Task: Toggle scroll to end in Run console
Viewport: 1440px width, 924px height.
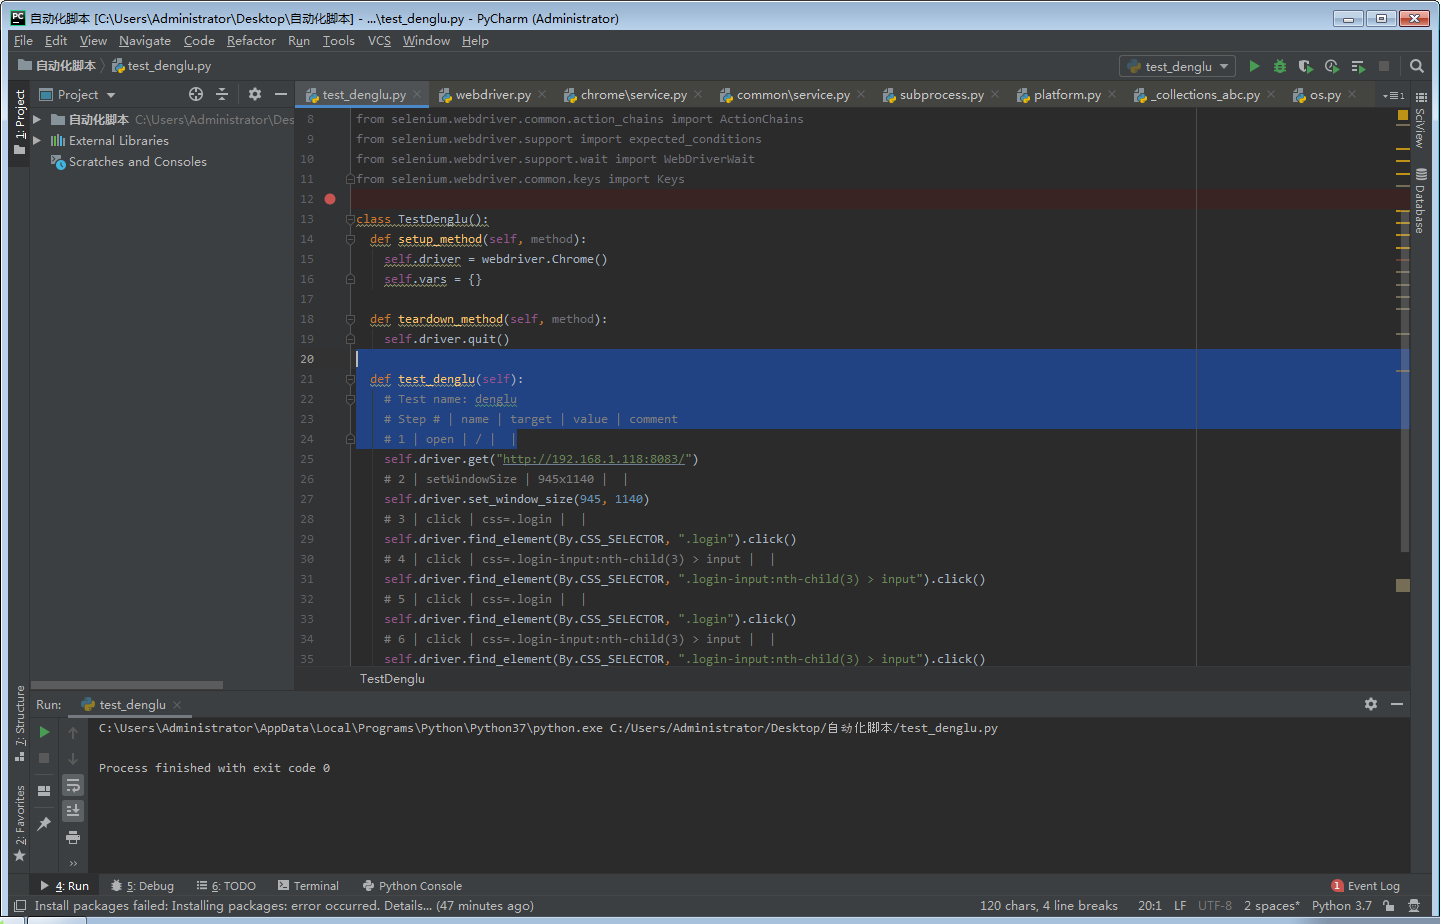Action: pos(73,811)
